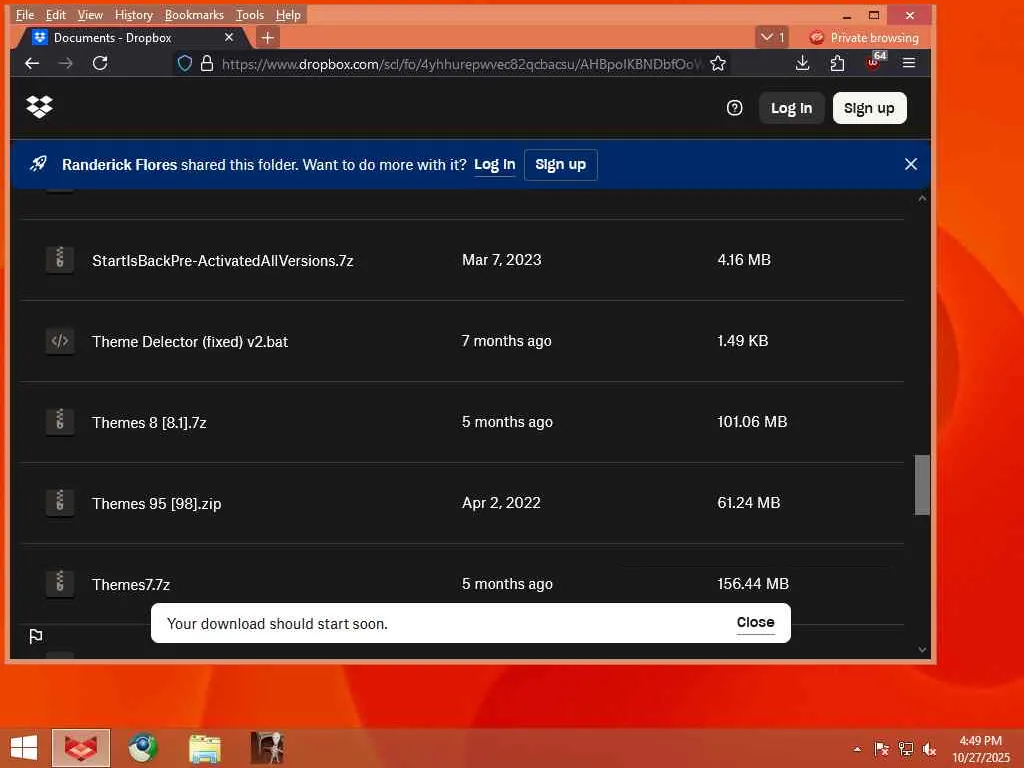Click the banner Sign up button
This screenshot has height=768, width=1024.
point(560,165)
